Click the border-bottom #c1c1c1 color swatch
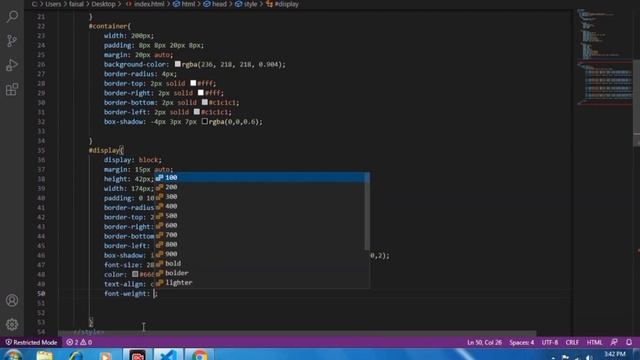640x360 pixels. pyautogui.click(x=204, y=102)
